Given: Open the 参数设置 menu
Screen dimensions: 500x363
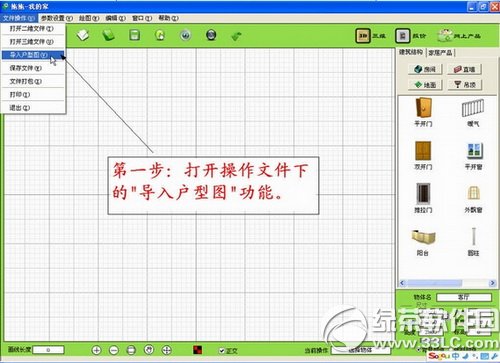Looking at the screenshot, I should click(56, 18).
